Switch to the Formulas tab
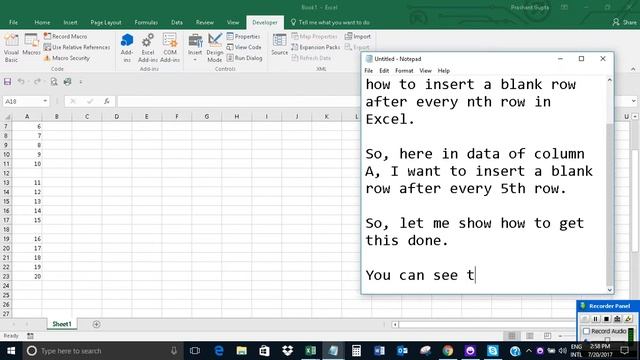 146,22
